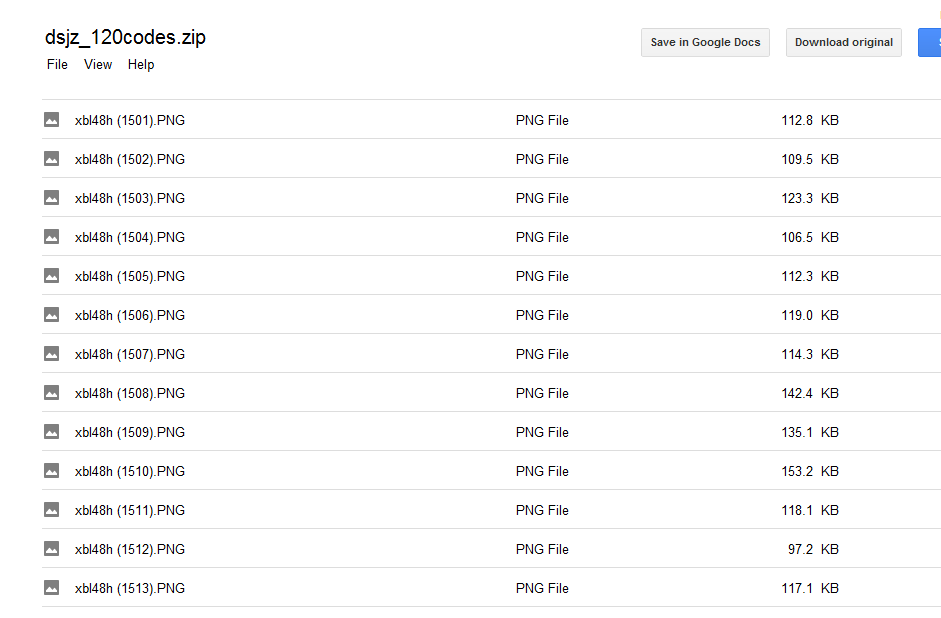Image resolution: width=941 pixels, height=618 pixels.
Task: Click the image icon beside xbl48h (1505).PNG
Action: pos(52,276)
